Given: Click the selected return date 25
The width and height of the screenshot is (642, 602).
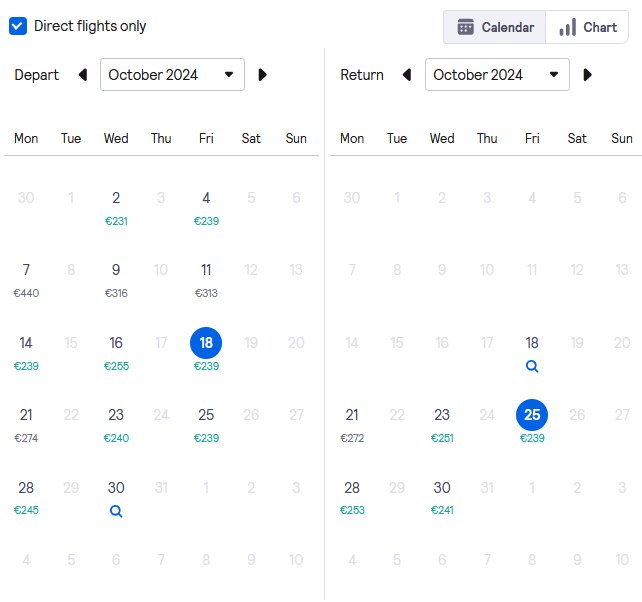Looking at the screenshot, I should 532,415.
